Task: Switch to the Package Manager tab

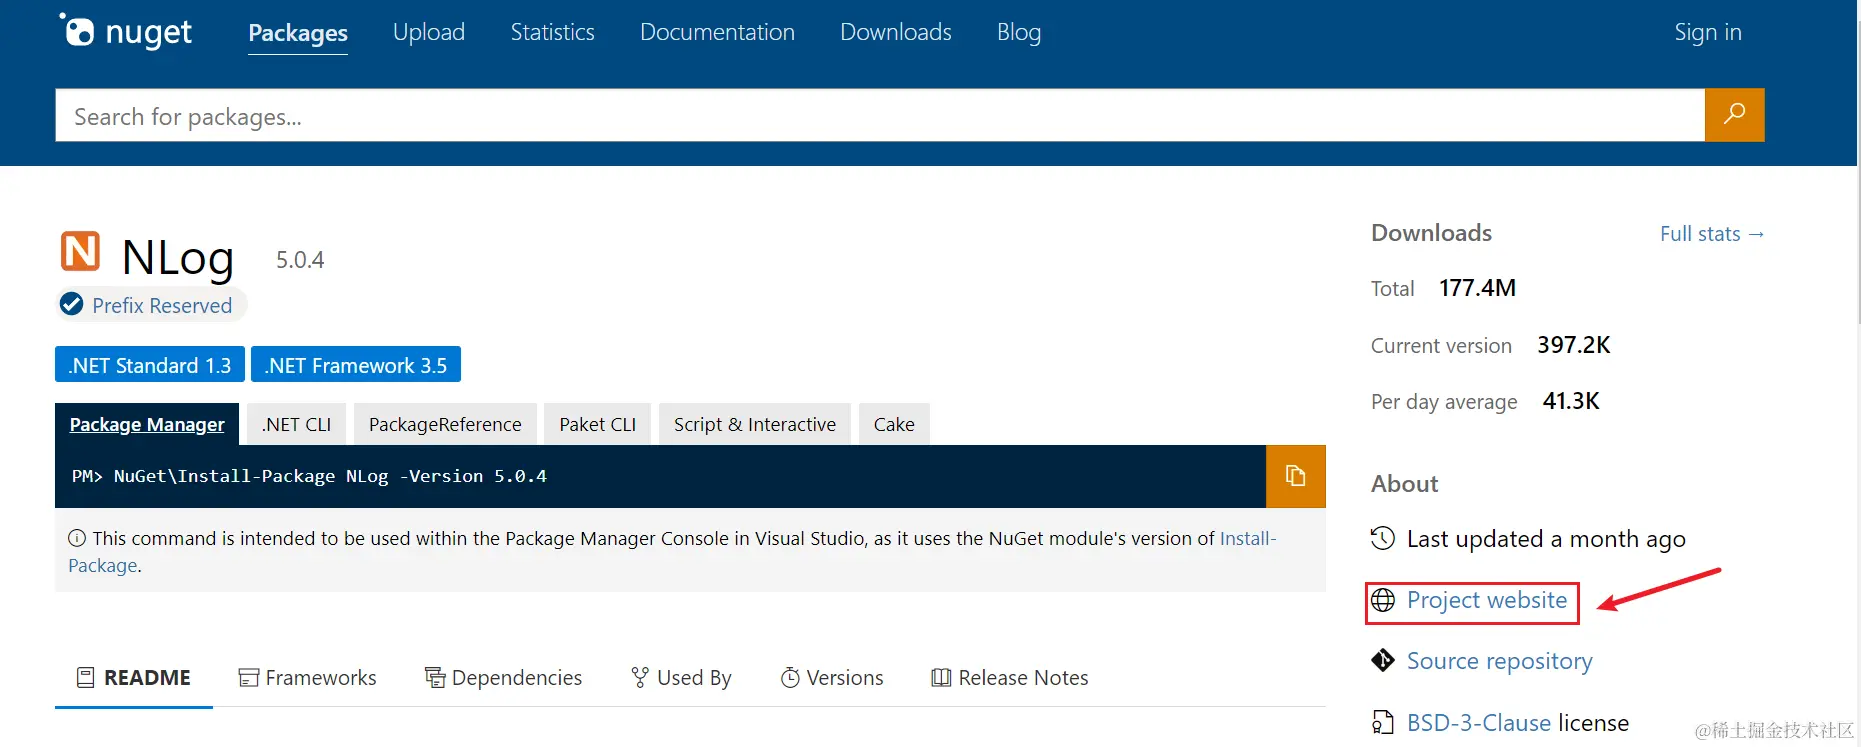Action: (147, 424)
